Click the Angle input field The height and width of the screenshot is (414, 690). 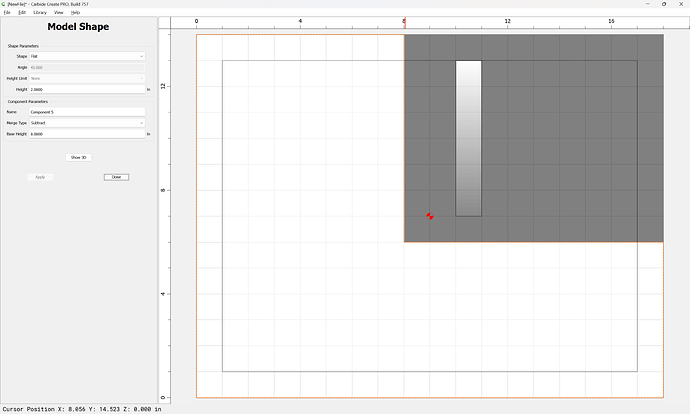pyautogui.click(x=87, y=67)
